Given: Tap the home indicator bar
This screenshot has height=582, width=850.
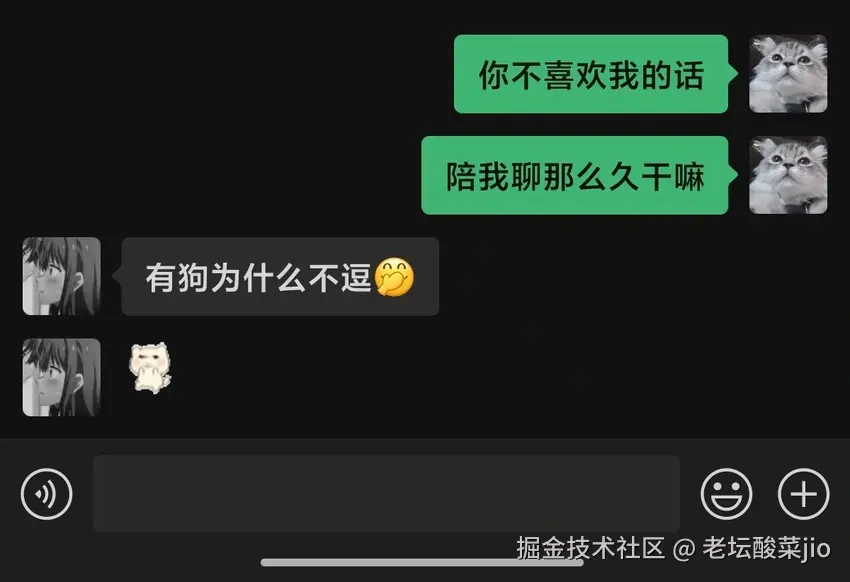Looking at the screenshot, I should coord(422,562).
